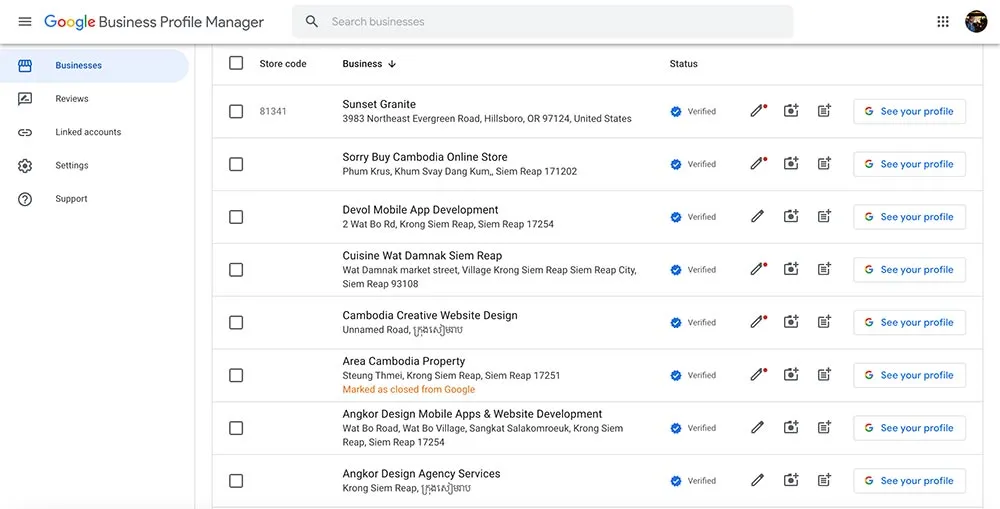Focus the Search businesses field
This screenshot has width=1000, height=509.
click(543, 22)
